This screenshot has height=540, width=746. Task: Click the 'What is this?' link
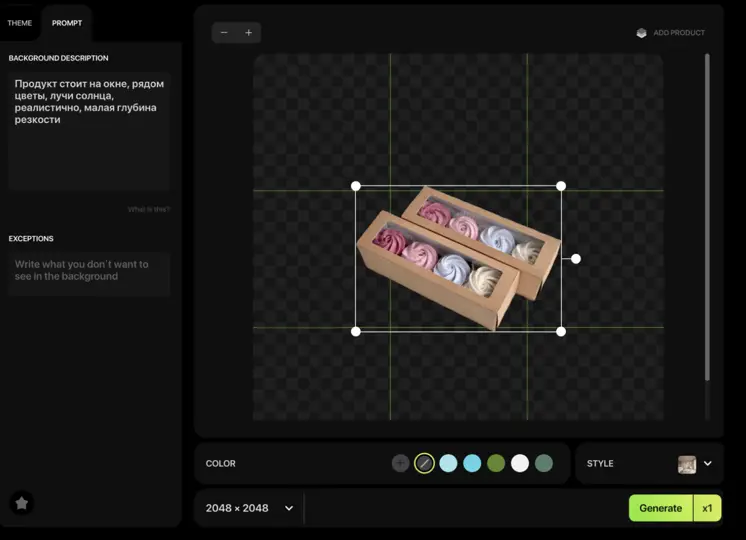tap(148, 209)
